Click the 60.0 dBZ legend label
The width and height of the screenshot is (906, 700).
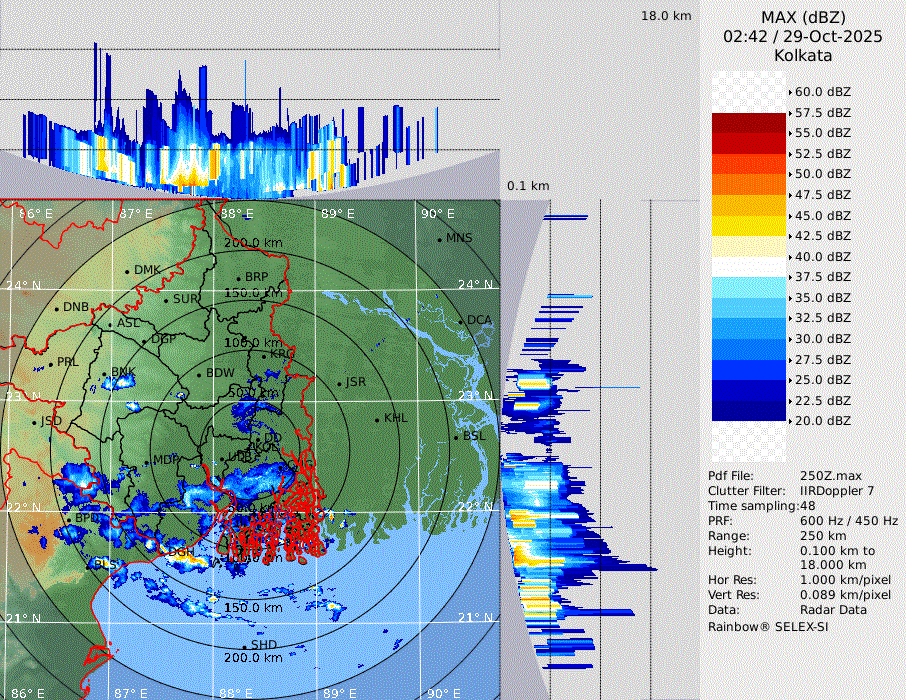(x=822, y=92)
